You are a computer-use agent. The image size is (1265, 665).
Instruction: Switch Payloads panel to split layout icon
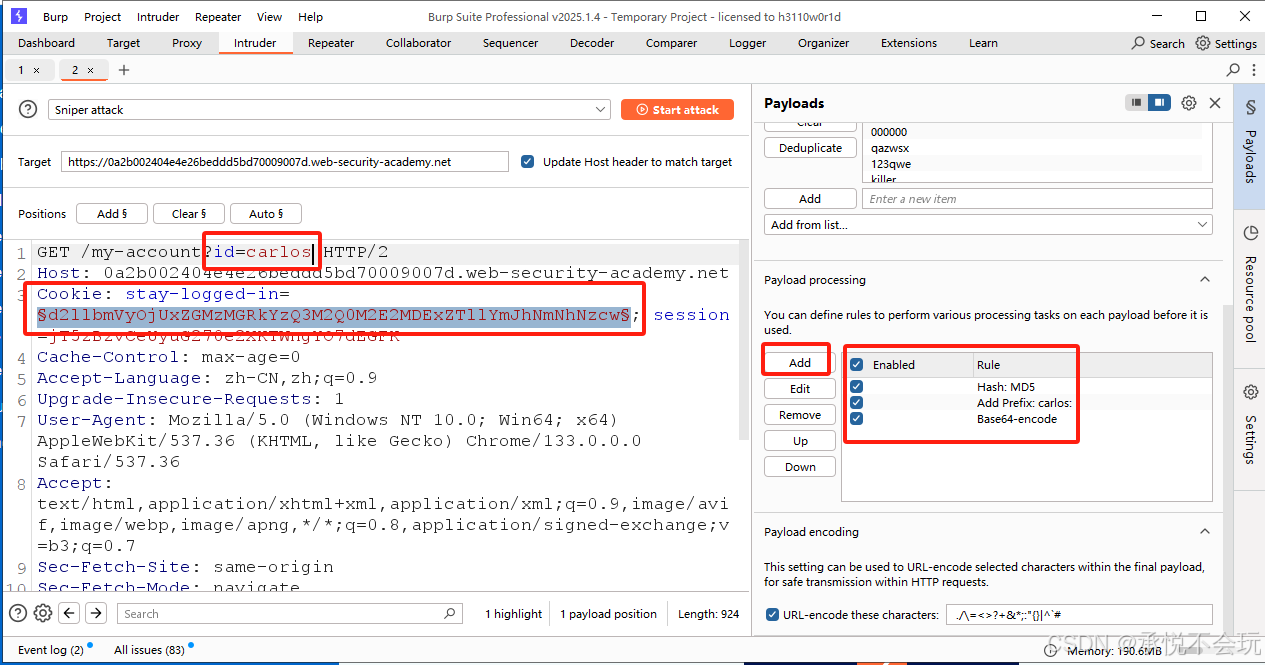[x=1159, y=103]
